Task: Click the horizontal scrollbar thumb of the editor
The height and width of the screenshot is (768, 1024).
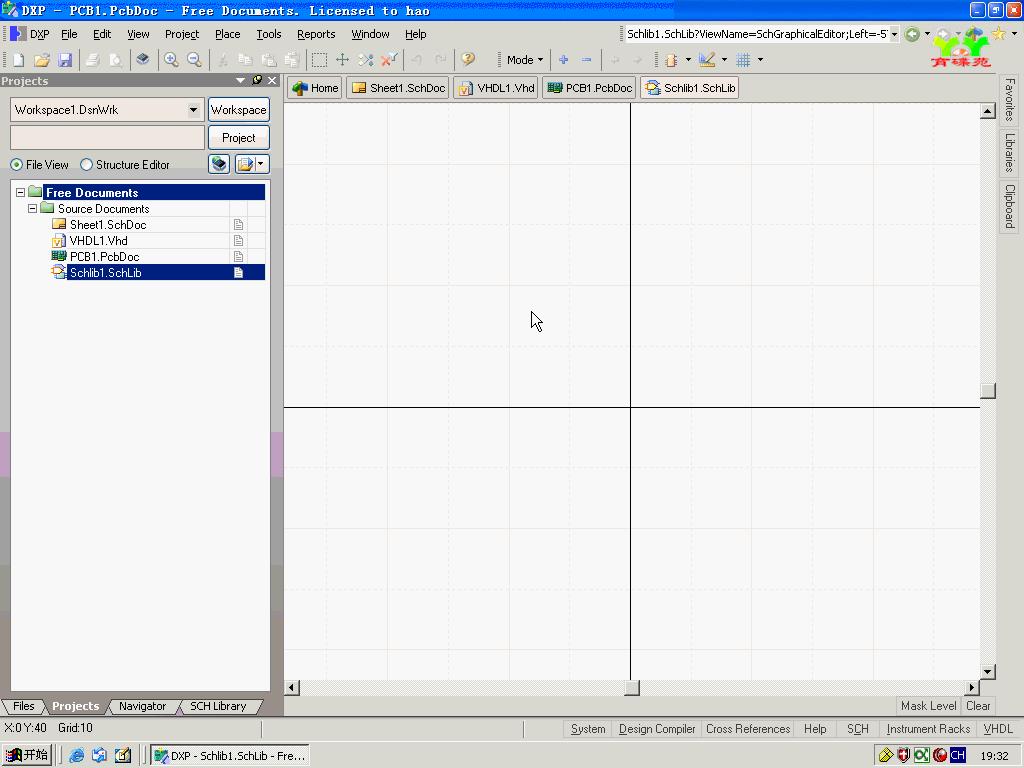Action: [632, 688]
